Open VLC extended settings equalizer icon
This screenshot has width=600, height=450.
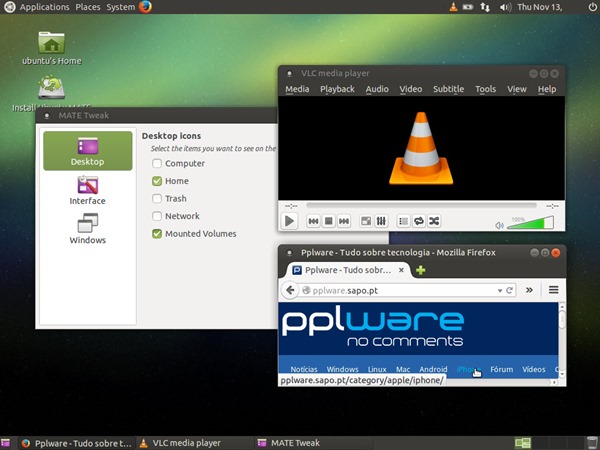(381, 221)
